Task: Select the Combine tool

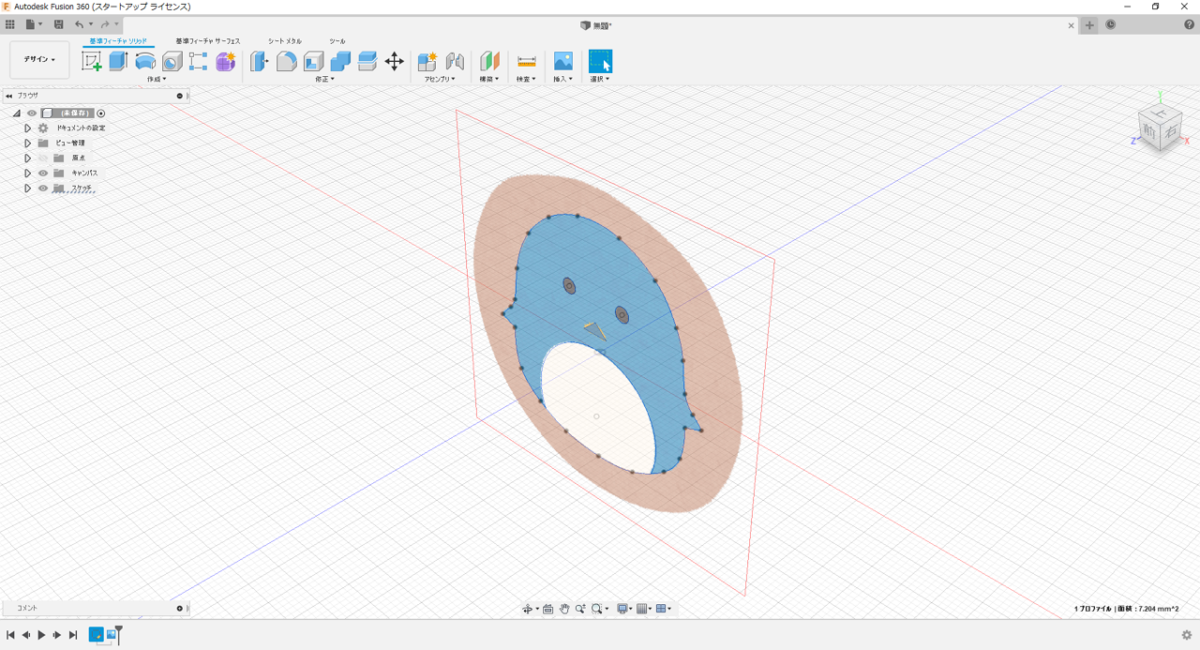Action: [340, 61]
